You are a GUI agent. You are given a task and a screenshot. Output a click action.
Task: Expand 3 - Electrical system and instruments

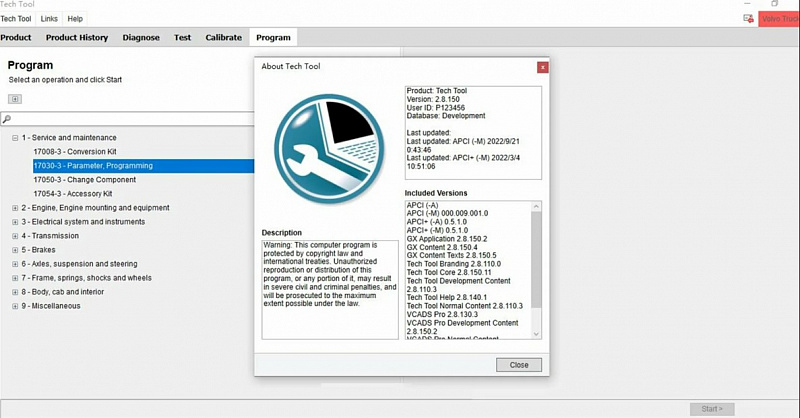click(x=15, y=222)
